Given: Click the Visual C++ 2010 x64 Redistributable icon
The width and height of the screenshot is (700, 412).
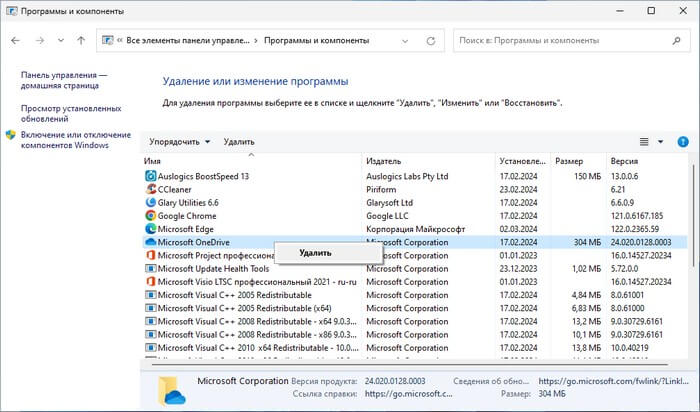Looking at the screenshot, I should coord(151,348).
